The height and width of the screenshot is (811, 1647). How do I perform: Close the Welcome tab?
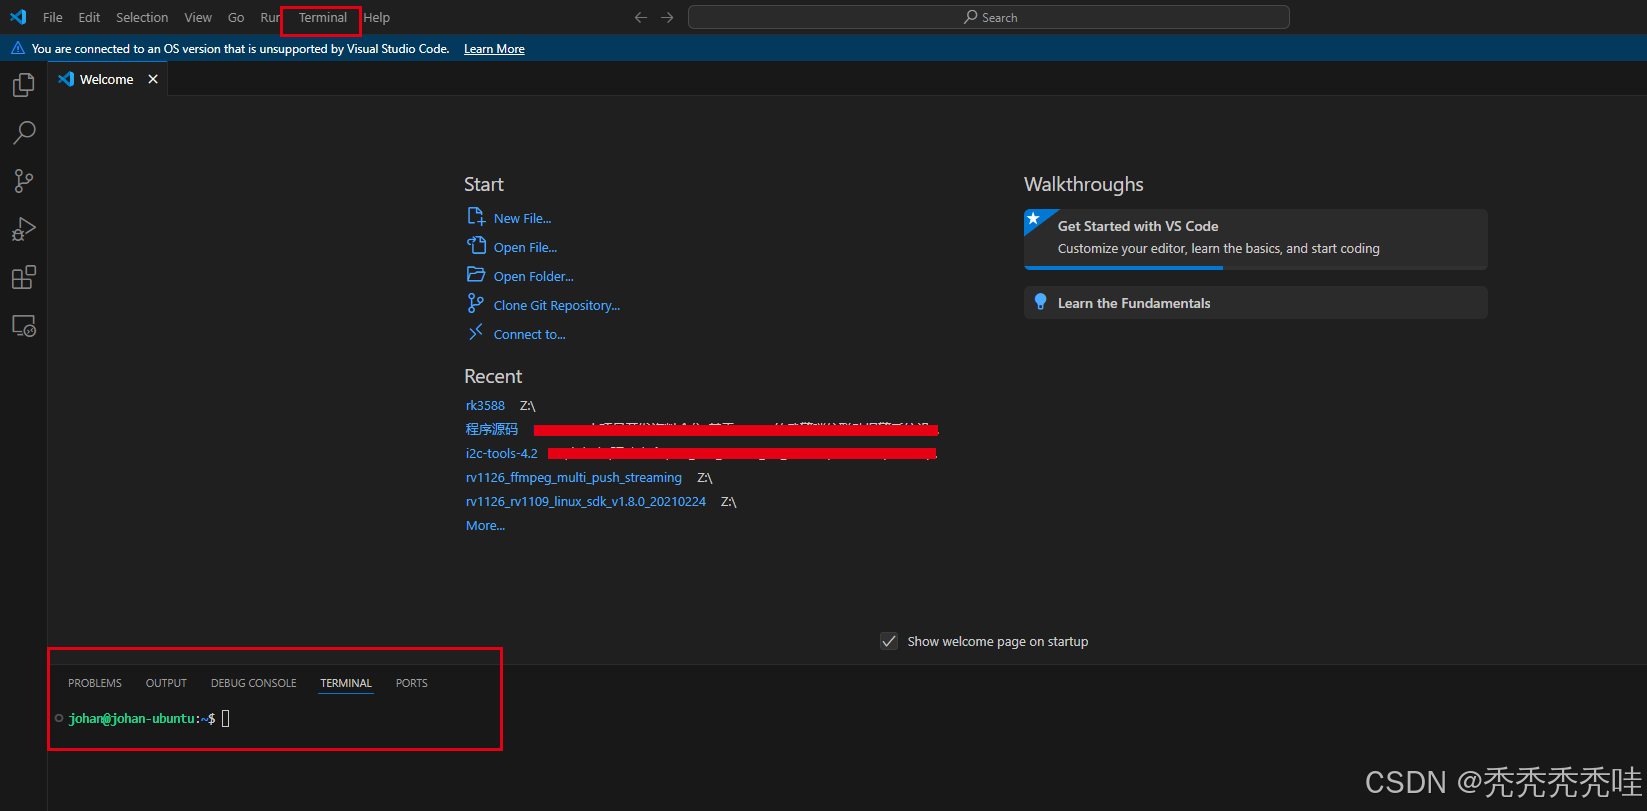[153, 79]
